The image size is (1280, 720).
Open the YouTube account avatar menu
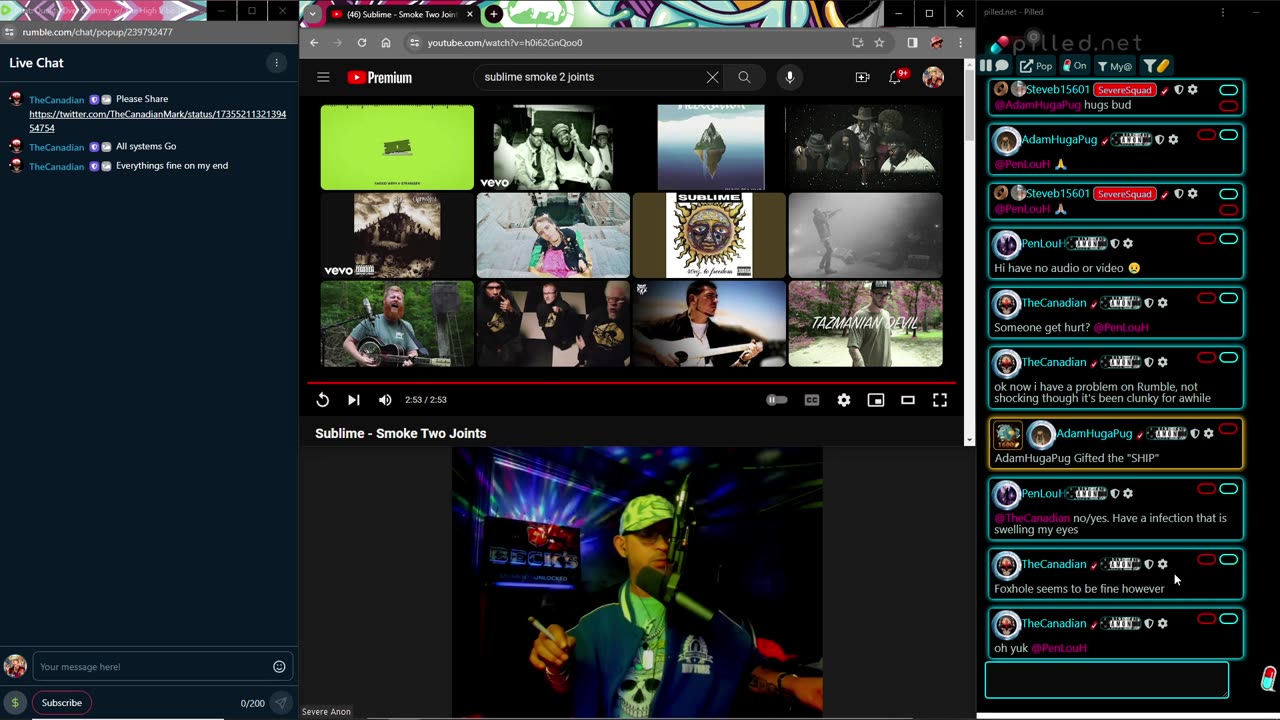(933, 77)
